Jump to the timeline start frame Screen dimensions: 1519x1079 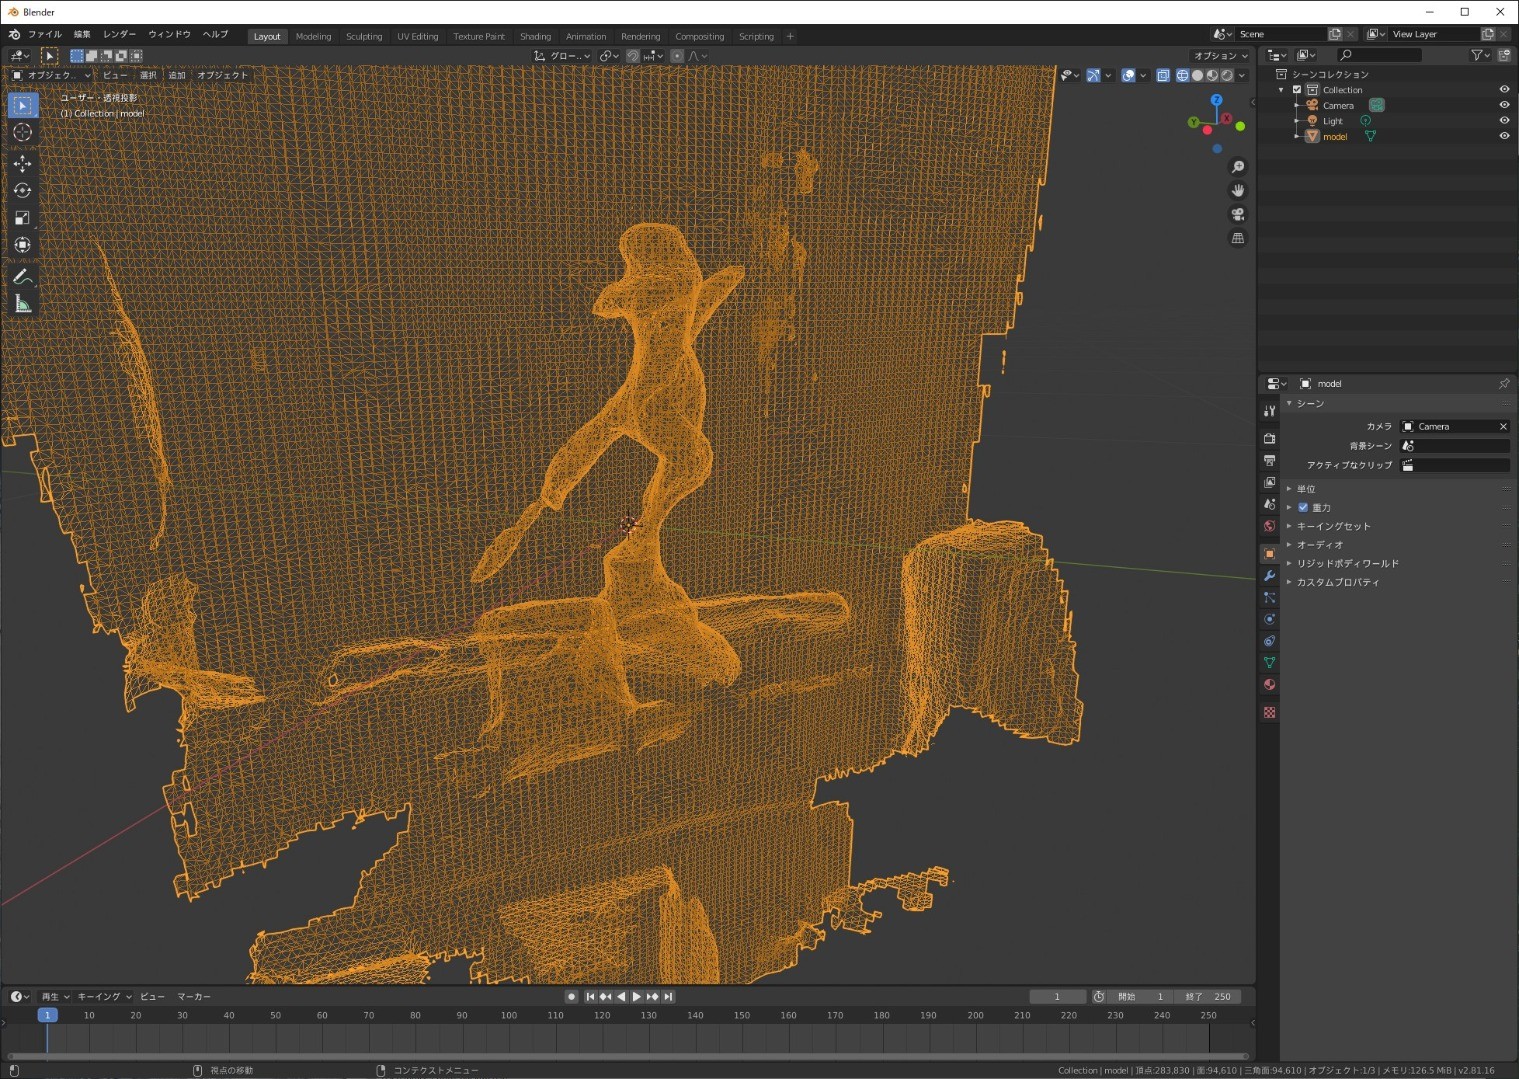tap(590, 996)
